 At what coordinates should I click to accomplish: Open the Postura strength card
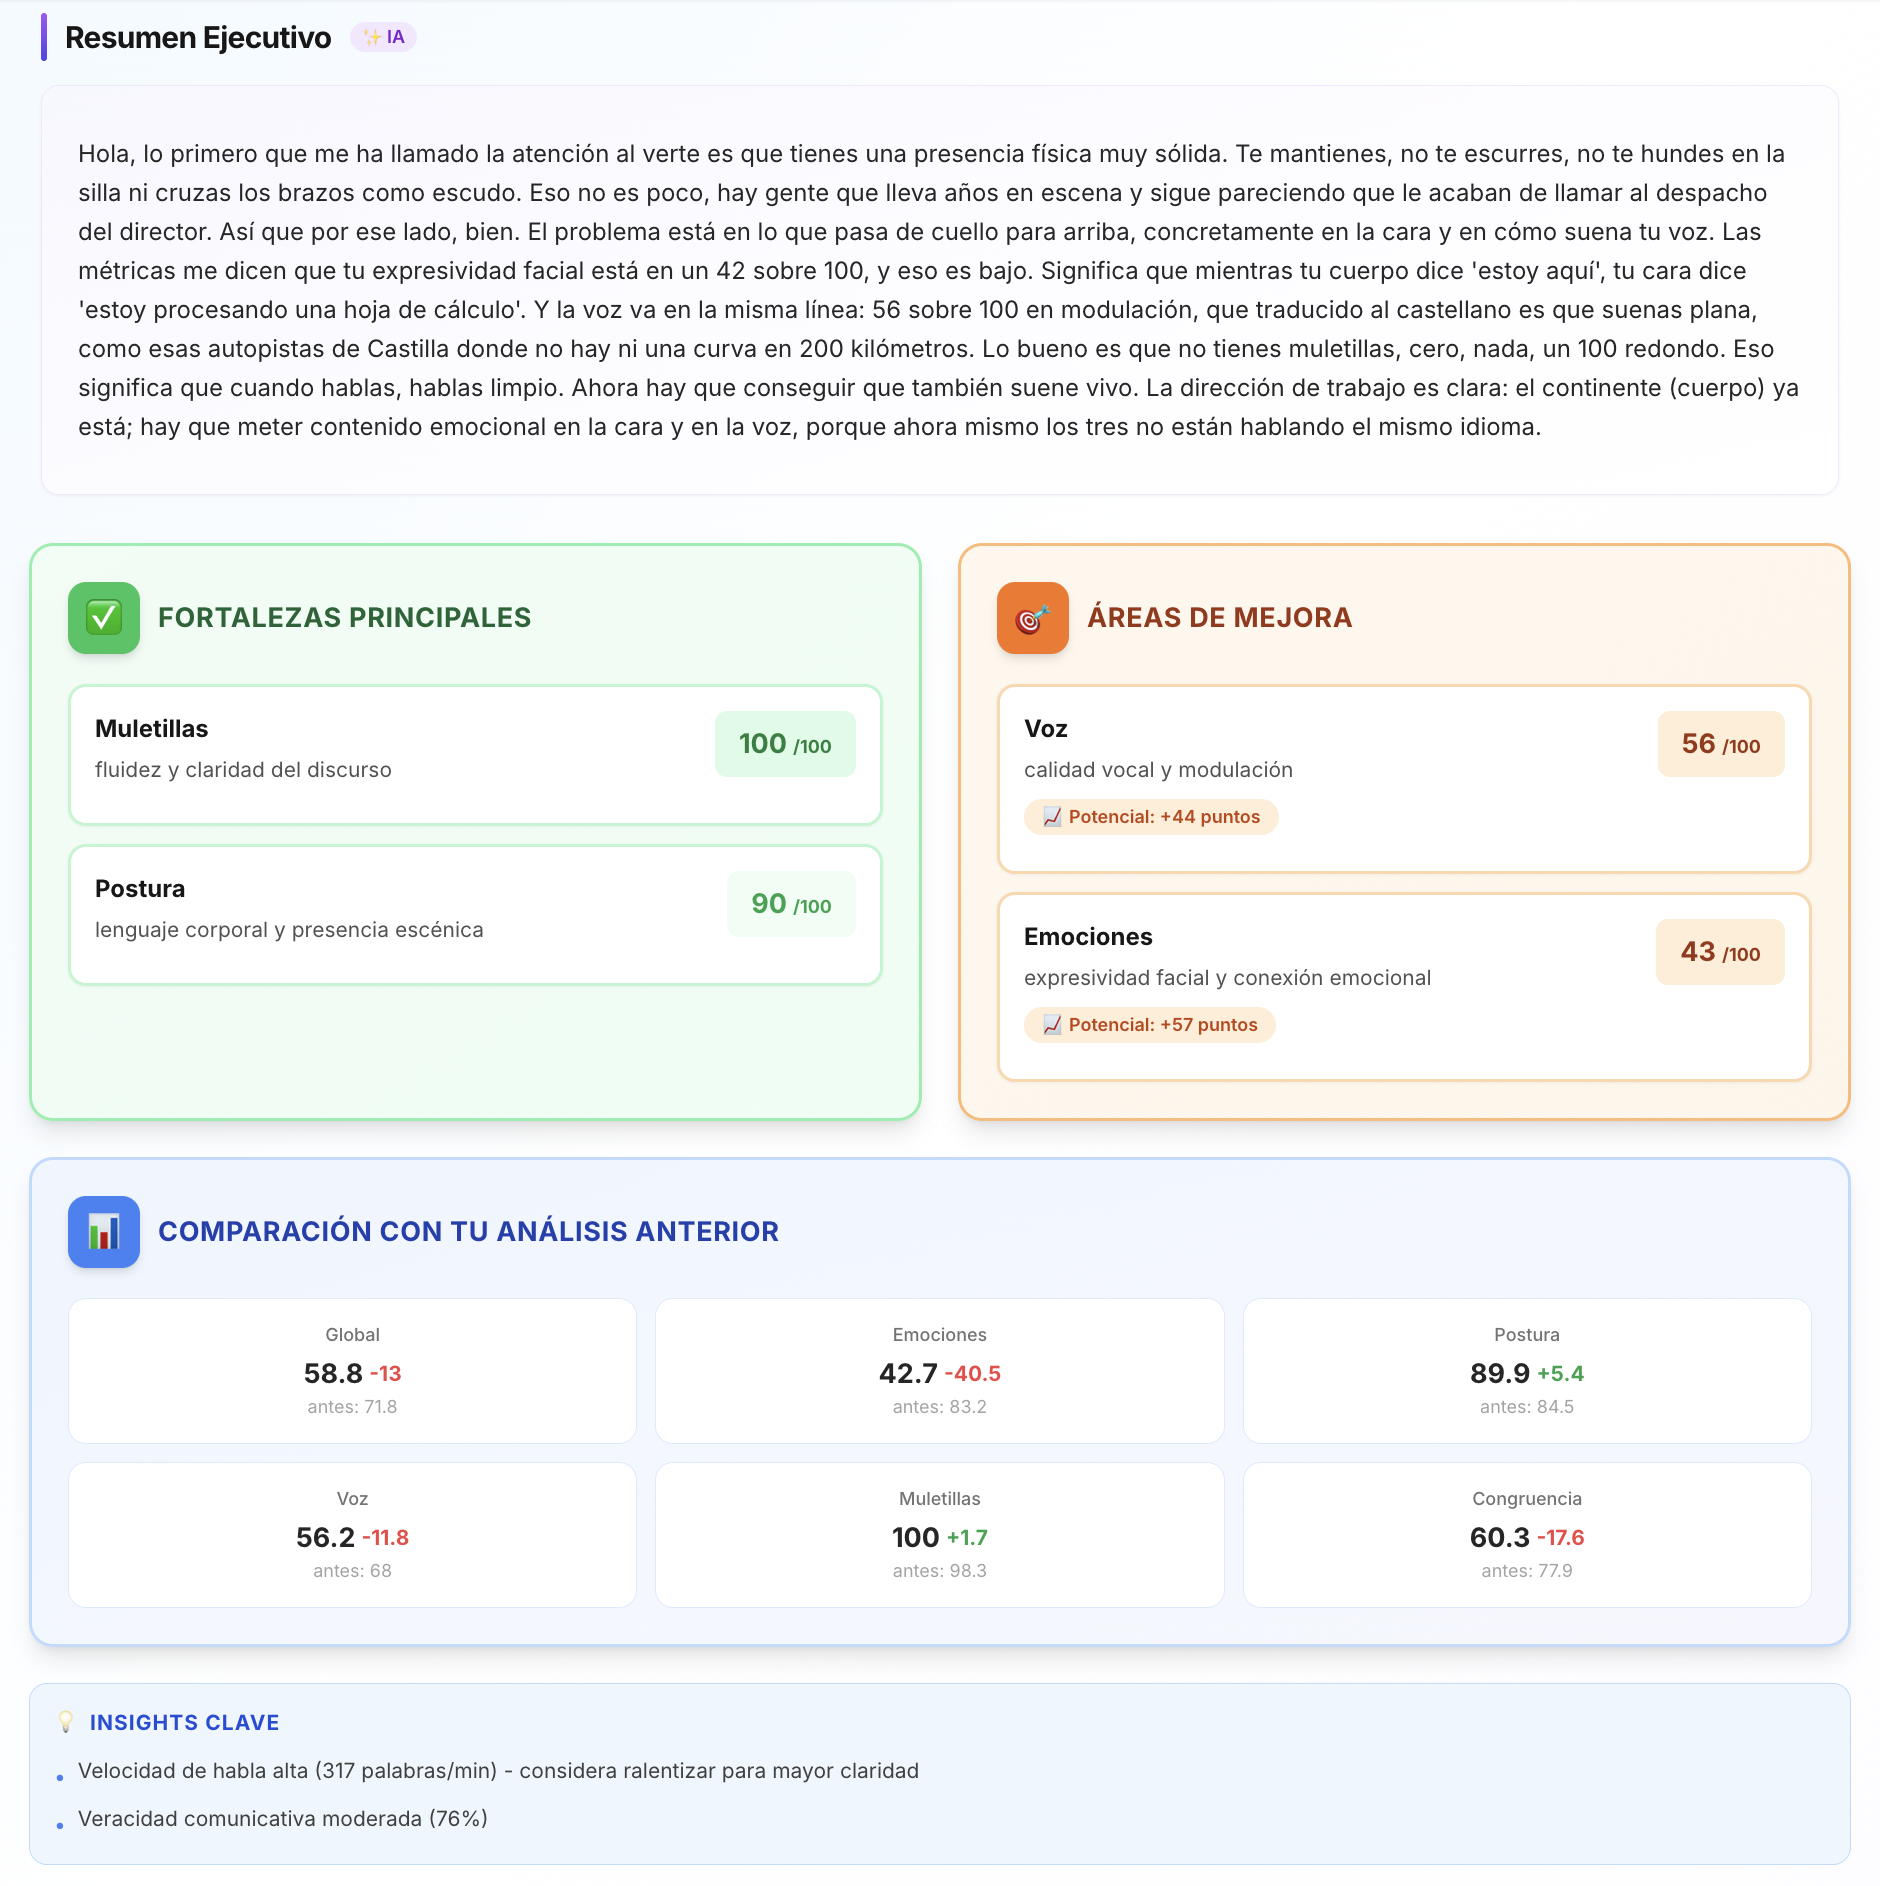click(x=475, y=915)
